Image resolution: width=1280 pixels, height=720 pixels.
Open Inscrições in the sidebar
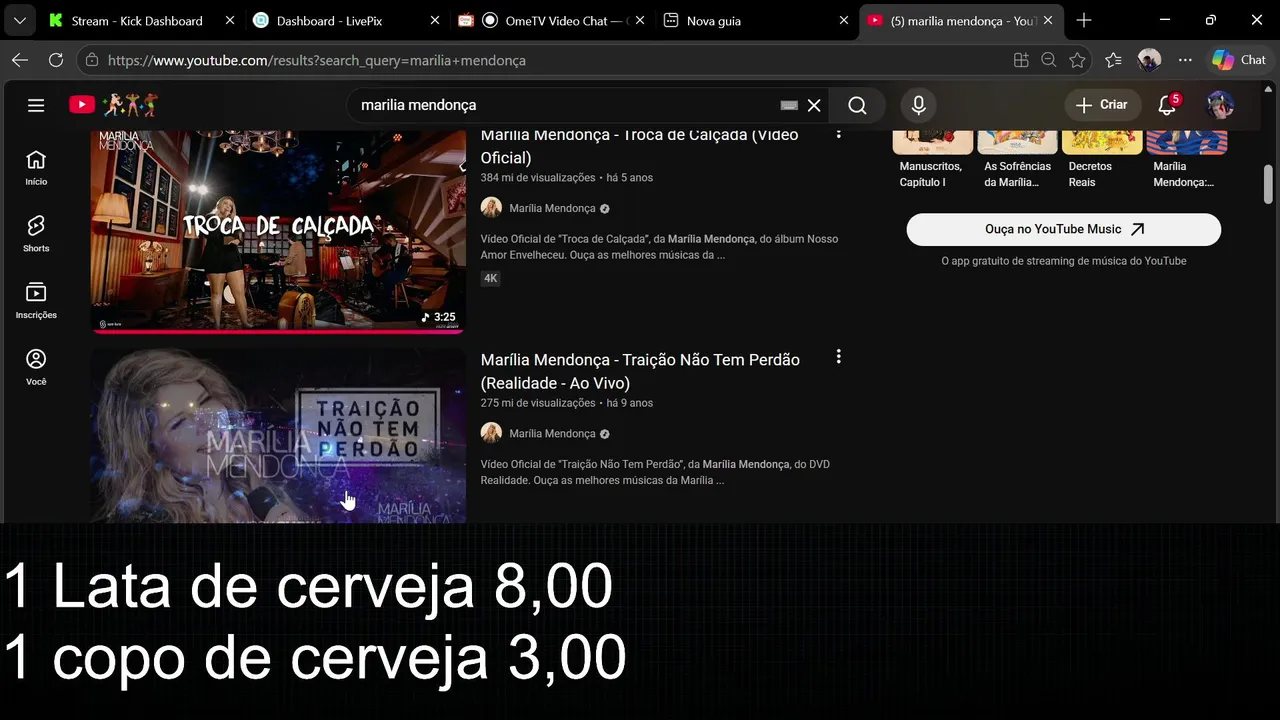pos(36,301)
